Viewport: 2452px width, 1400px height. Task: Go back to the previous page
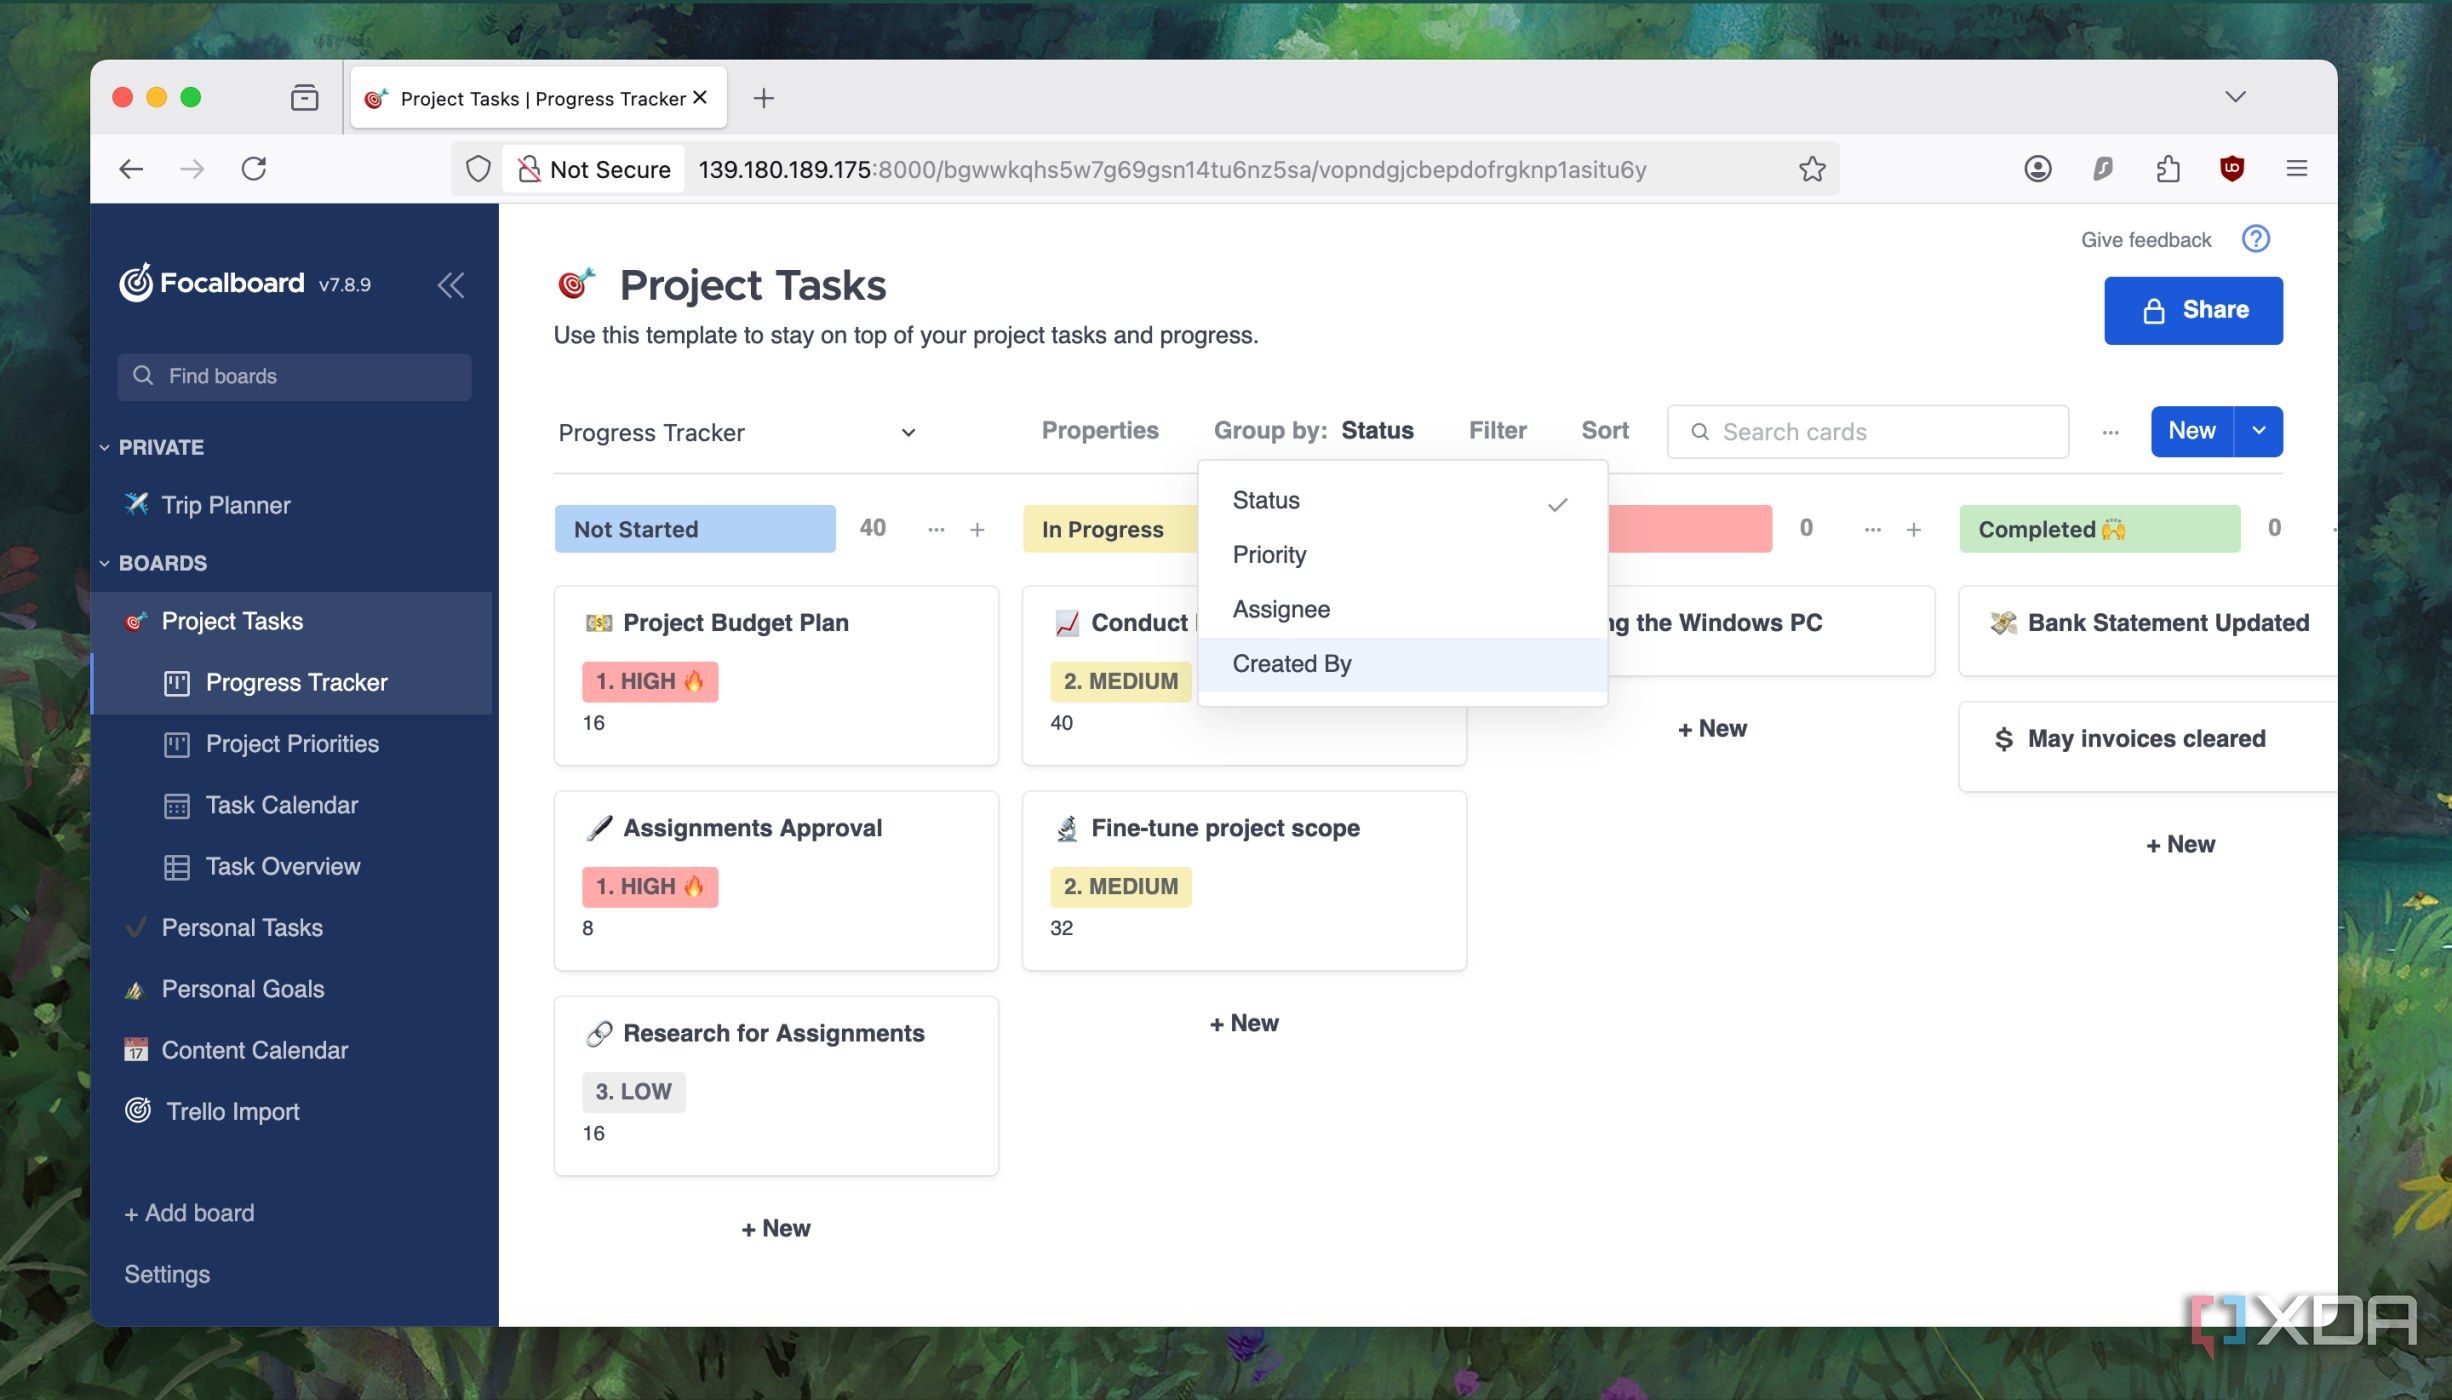coord(131,168)
